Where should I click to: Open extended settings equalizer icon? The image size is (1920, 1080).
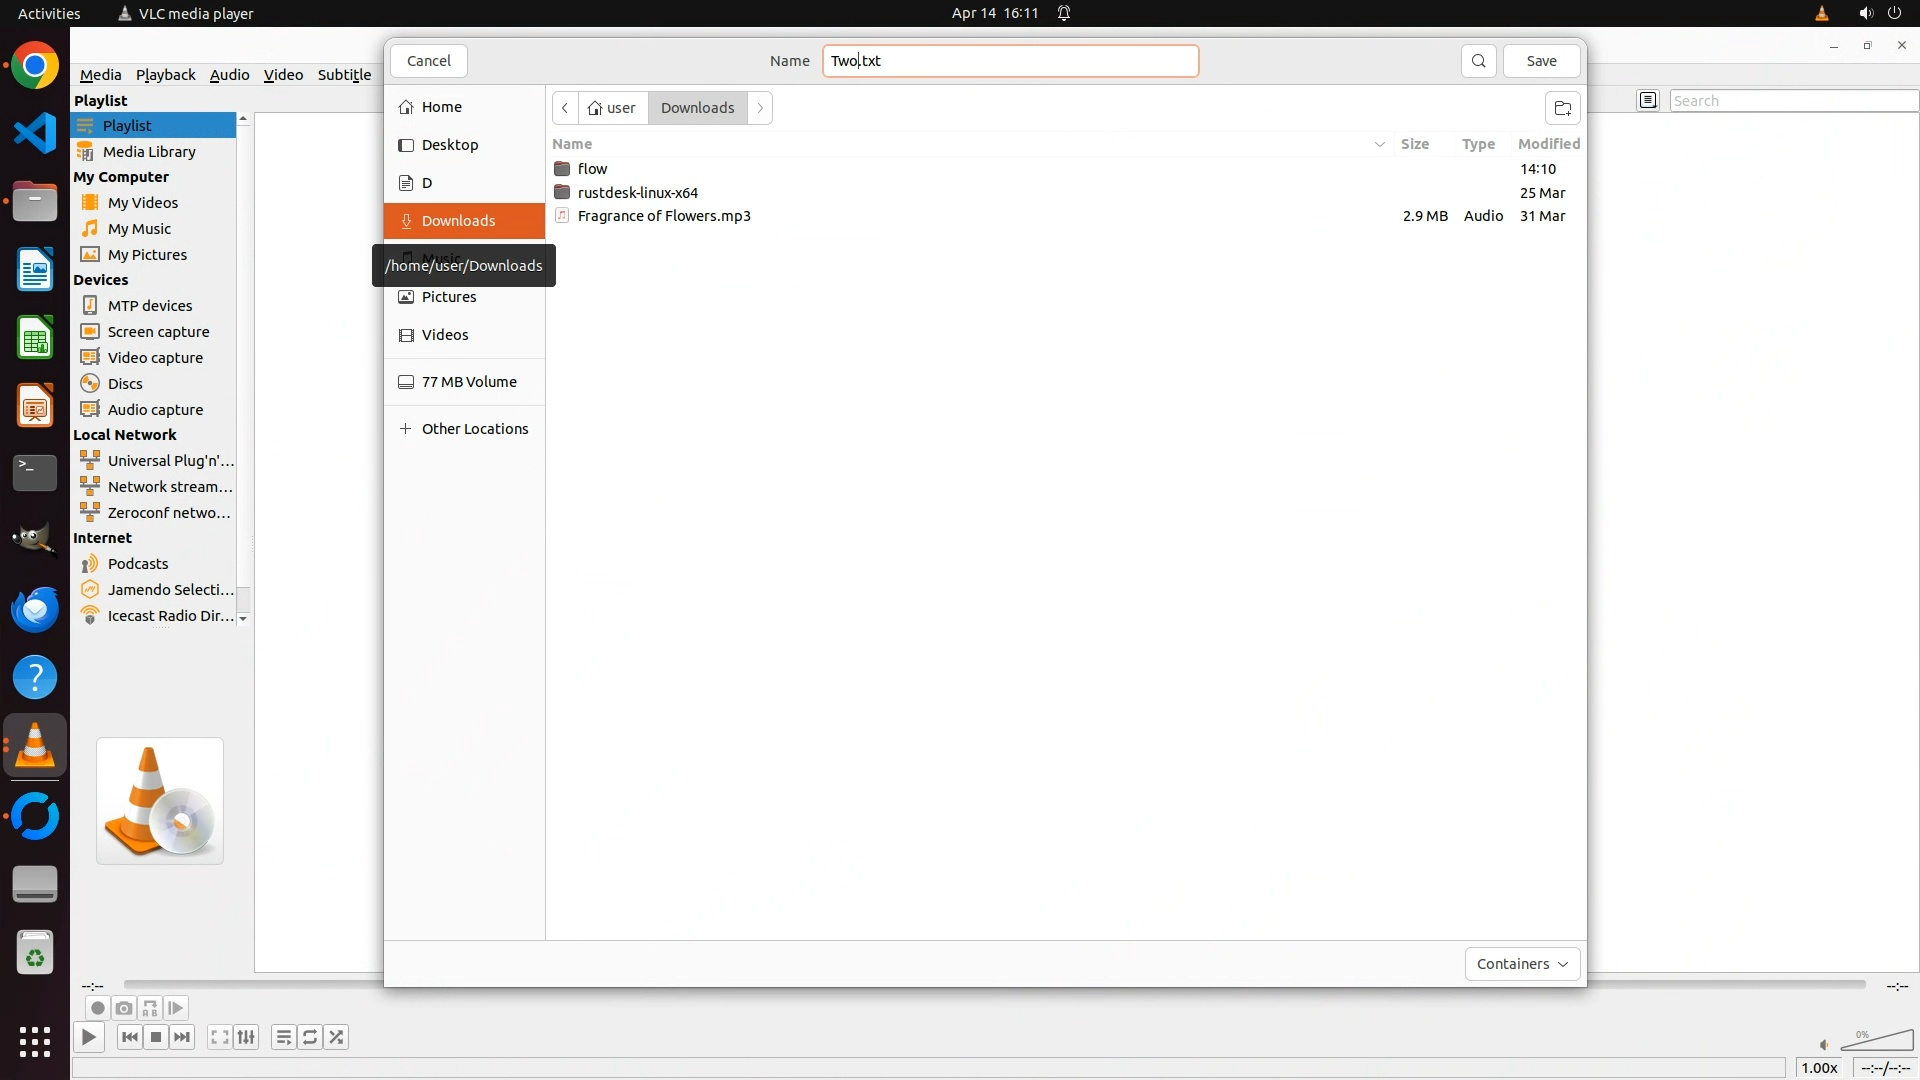click(x=246, y=1037)
